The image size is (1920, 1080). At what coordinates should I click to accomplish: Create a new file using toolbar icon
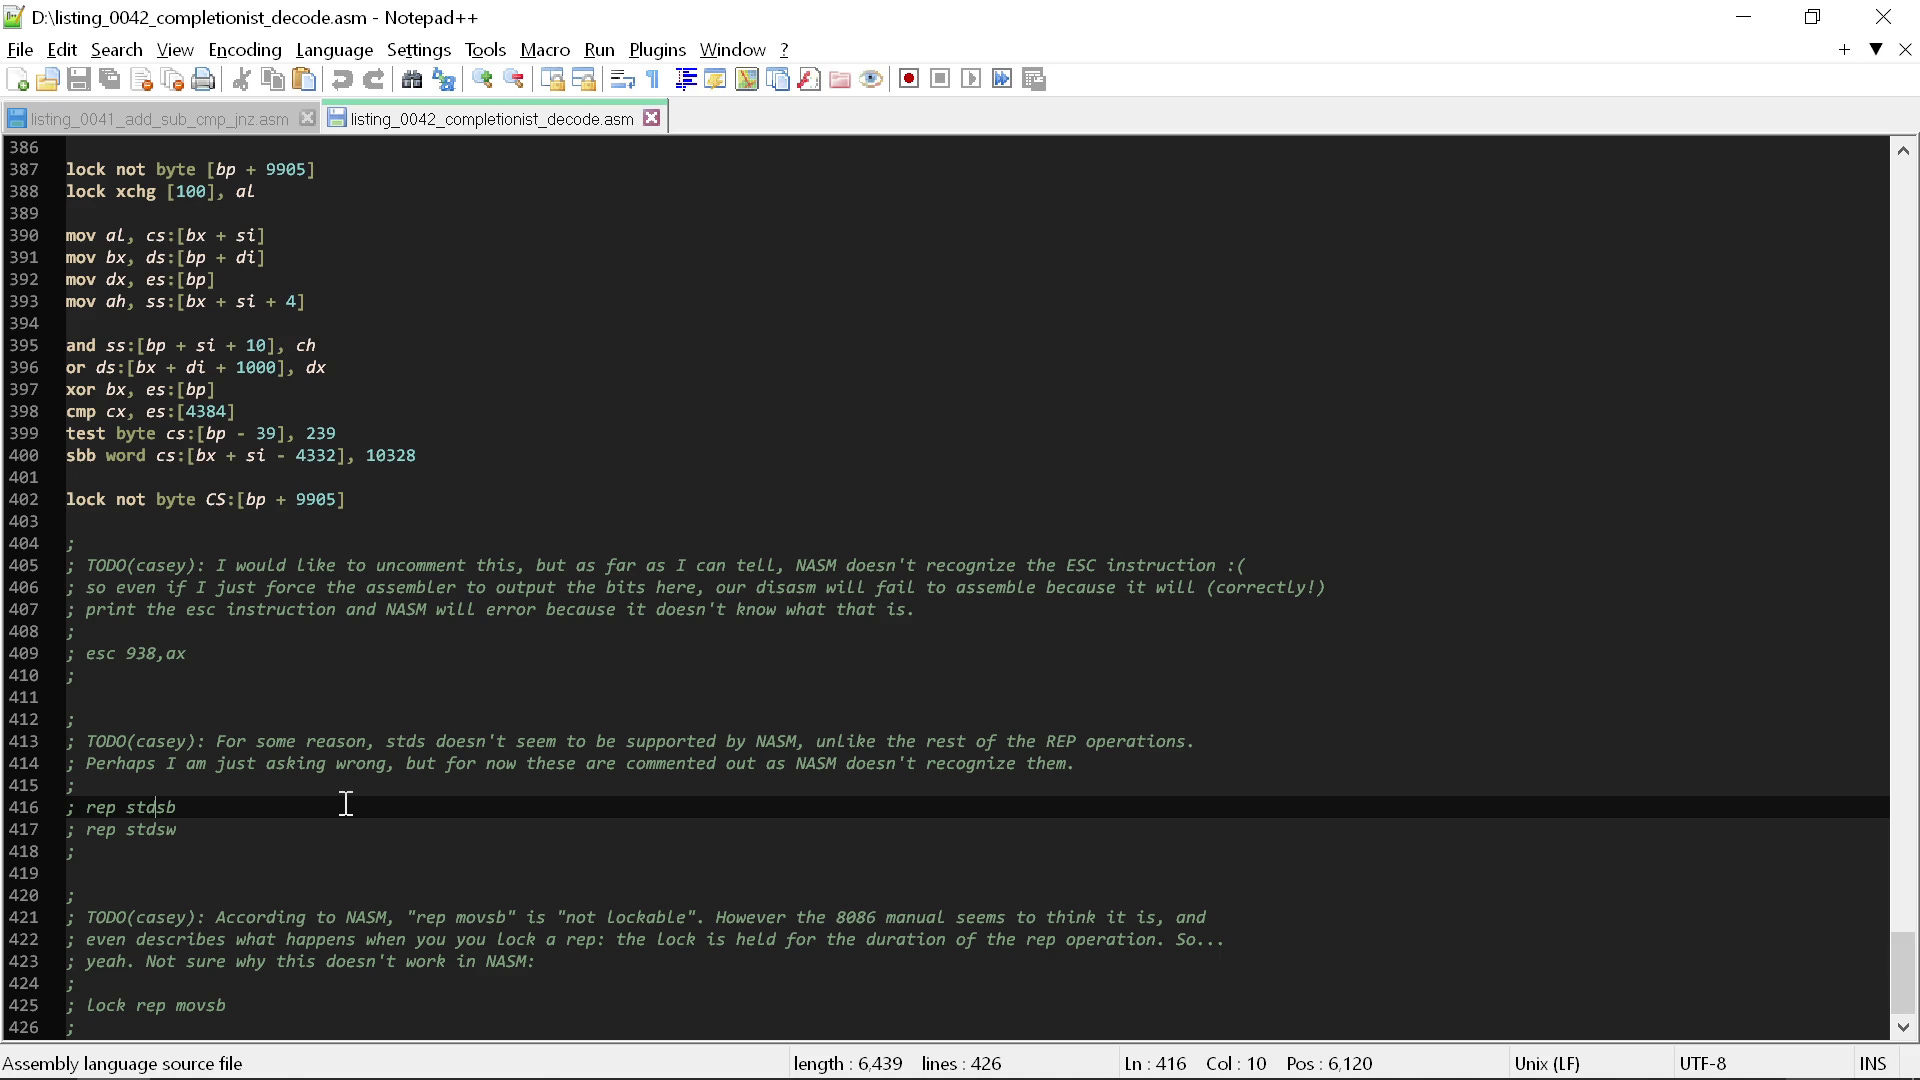(x=17, y=79)
